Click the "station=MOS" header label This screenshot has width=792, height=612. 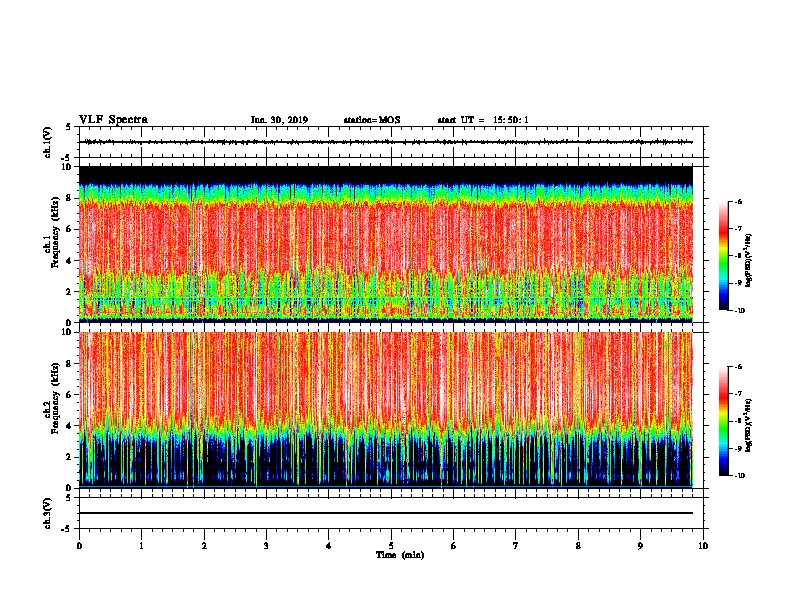coord(372,120)
